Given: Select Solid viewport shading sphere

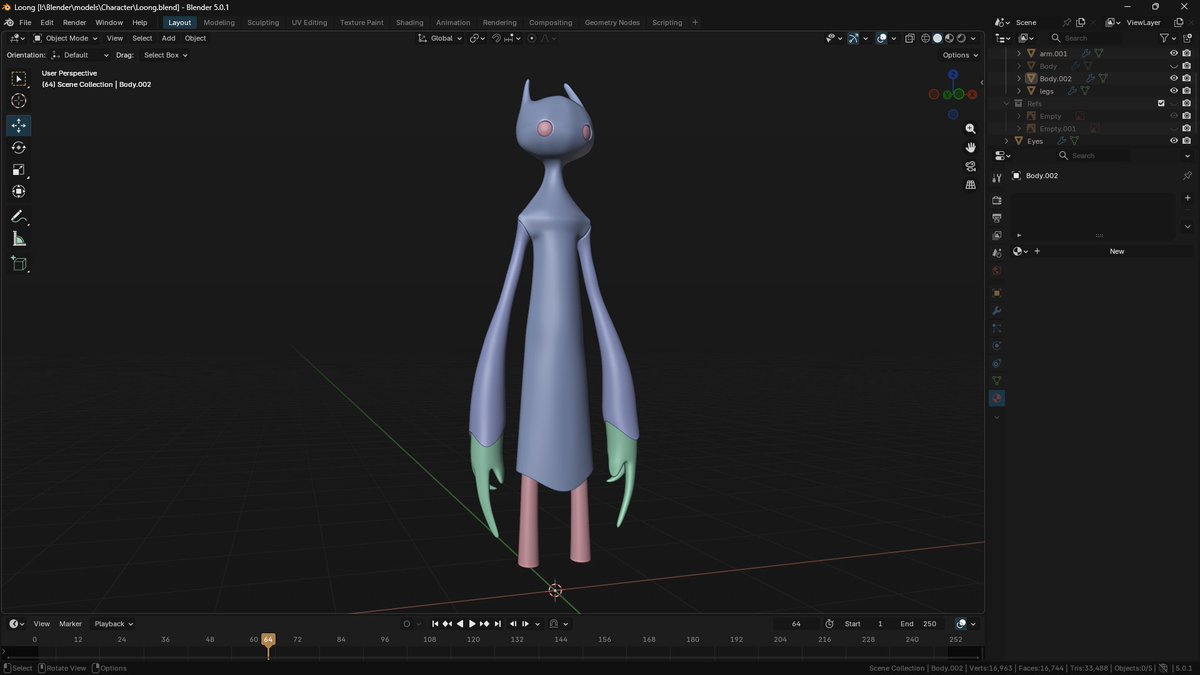Looking at the screenshot, I should click(937, 38).
